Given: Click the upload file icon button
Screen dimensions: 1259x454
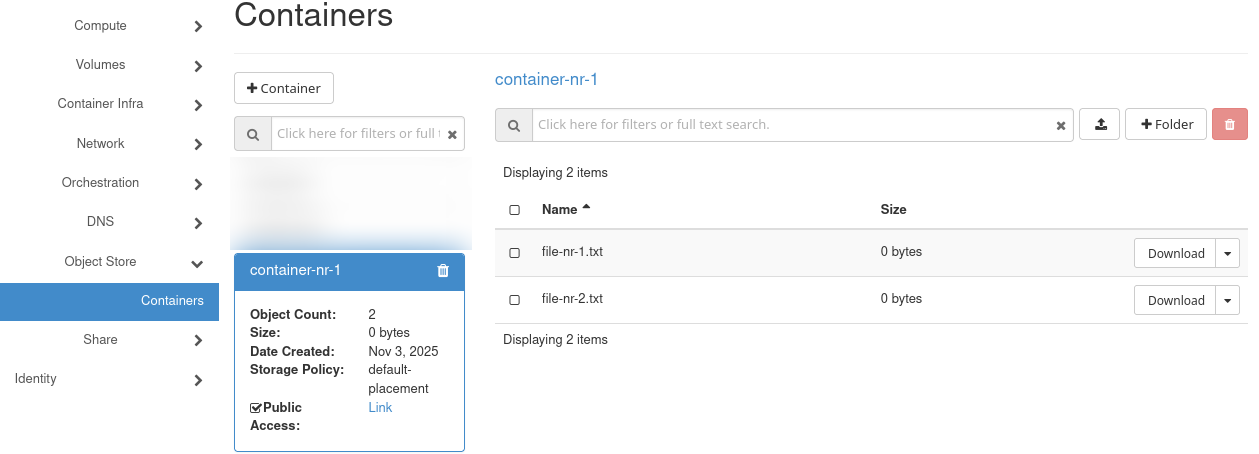Looking at the screenshot, I should [x=1100, y=125].
